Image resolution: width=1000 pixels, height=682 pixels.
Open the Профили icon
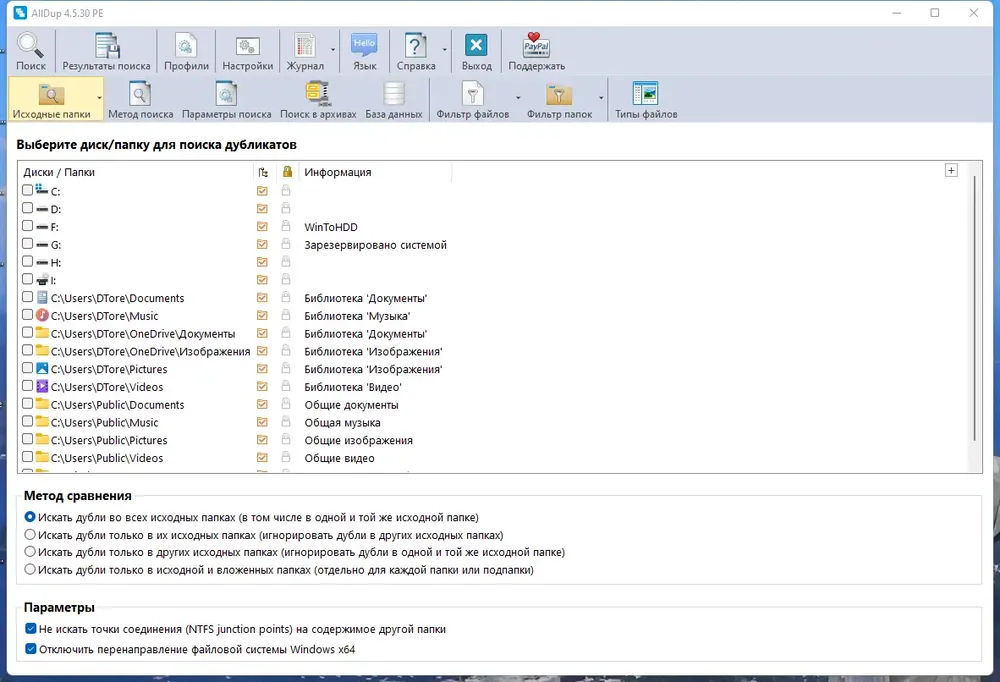click(186, 46)
